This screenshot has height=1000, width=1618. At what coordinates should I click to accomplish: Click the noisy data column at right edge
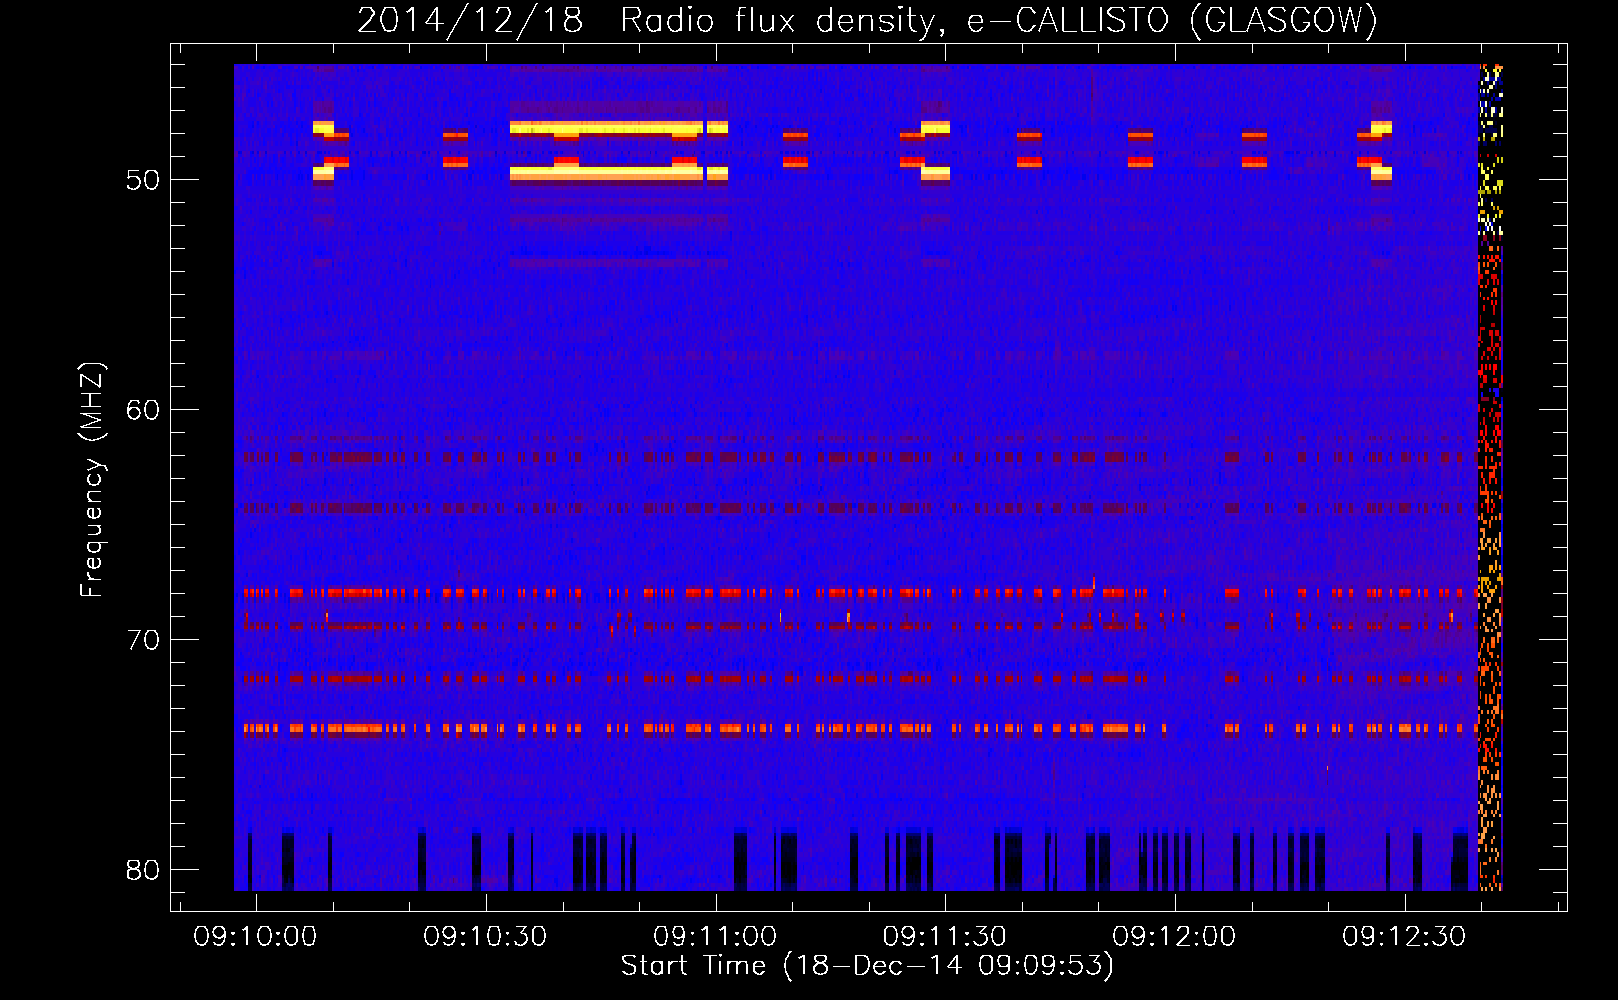[1490, 477]
